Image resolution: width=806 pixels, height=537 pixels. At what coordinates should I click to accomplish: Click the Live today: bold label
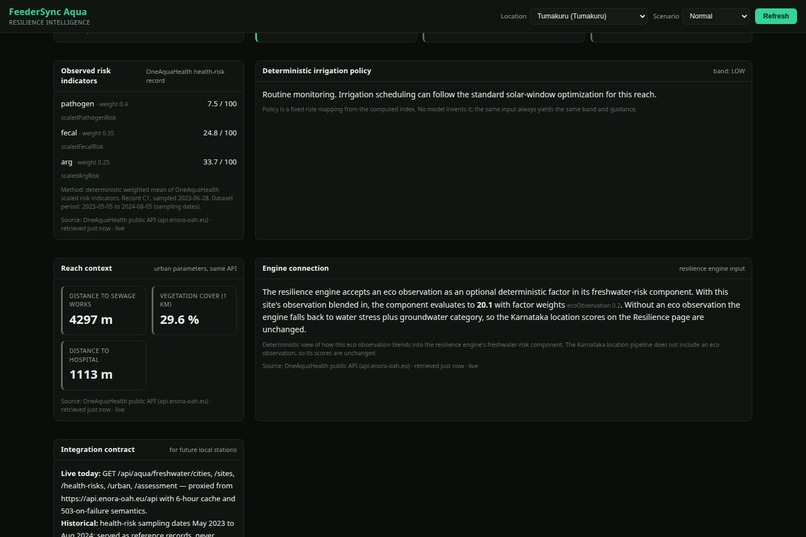(81, 473)
